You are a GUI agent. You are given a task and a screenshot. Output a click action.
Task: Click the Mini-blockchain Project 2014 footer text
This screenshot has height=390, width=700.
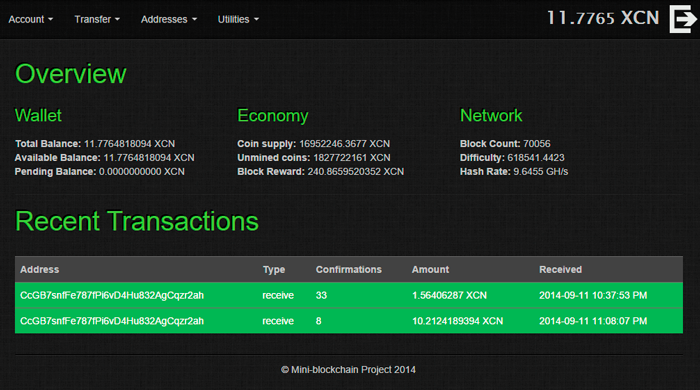[348, 369]
